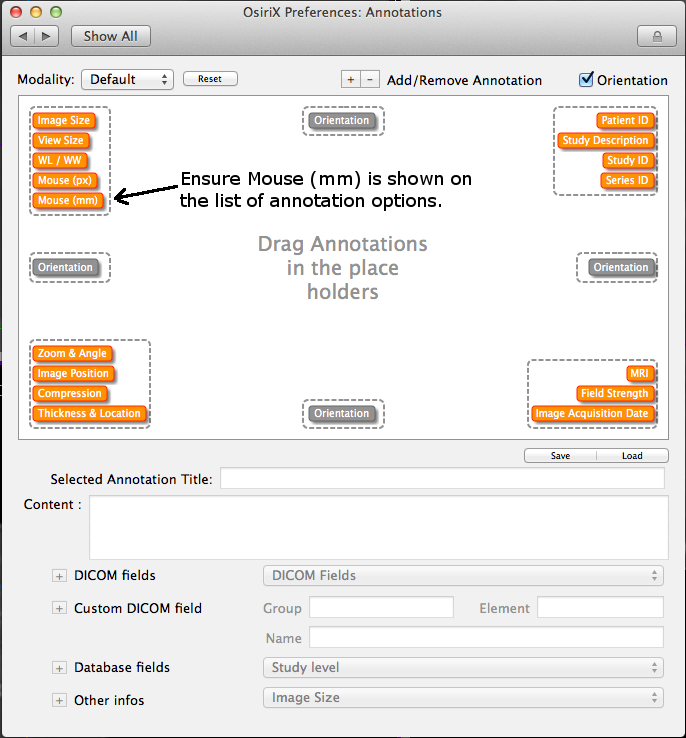
Task: Add DICOM fields with plus button
Action: click(59, 576)
